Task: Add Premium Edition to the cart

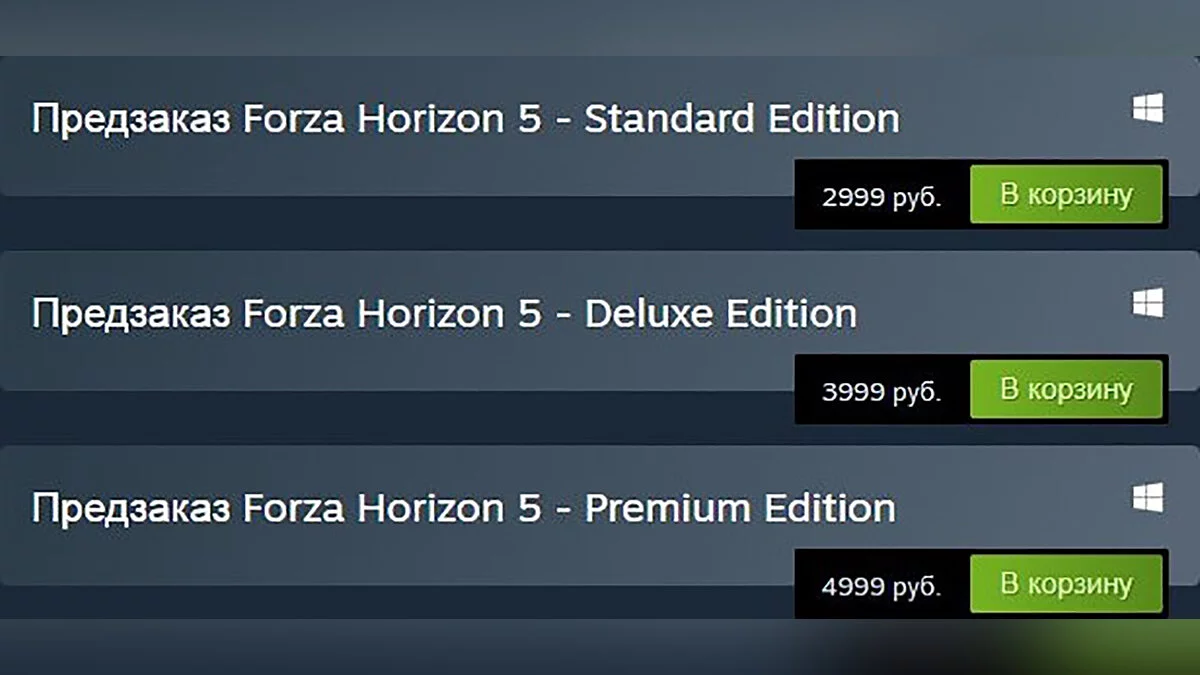Action: pos(1066,583)
